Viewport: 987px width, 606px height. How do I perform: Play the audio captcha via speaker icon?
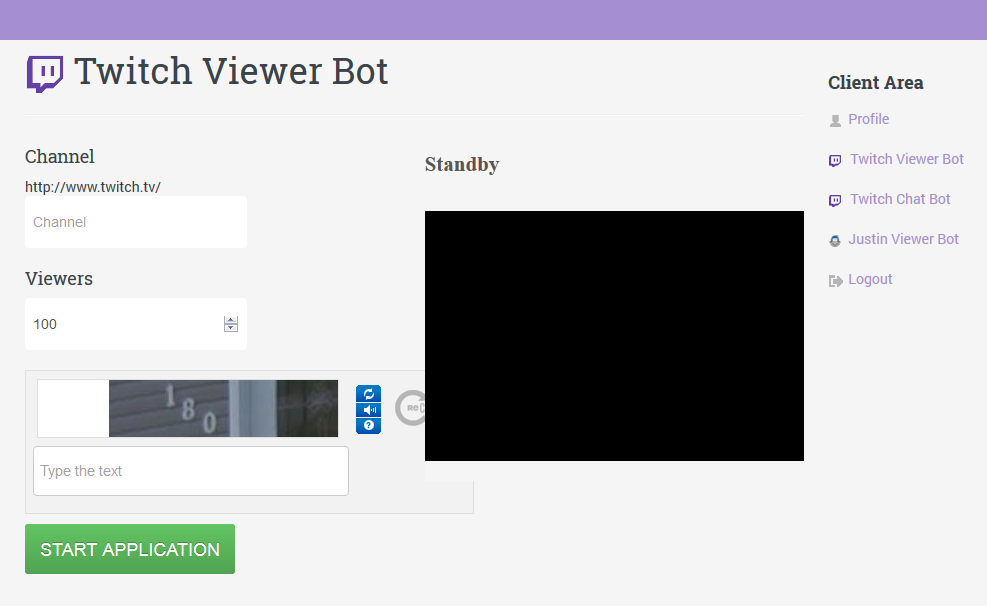tap(368, 408)
